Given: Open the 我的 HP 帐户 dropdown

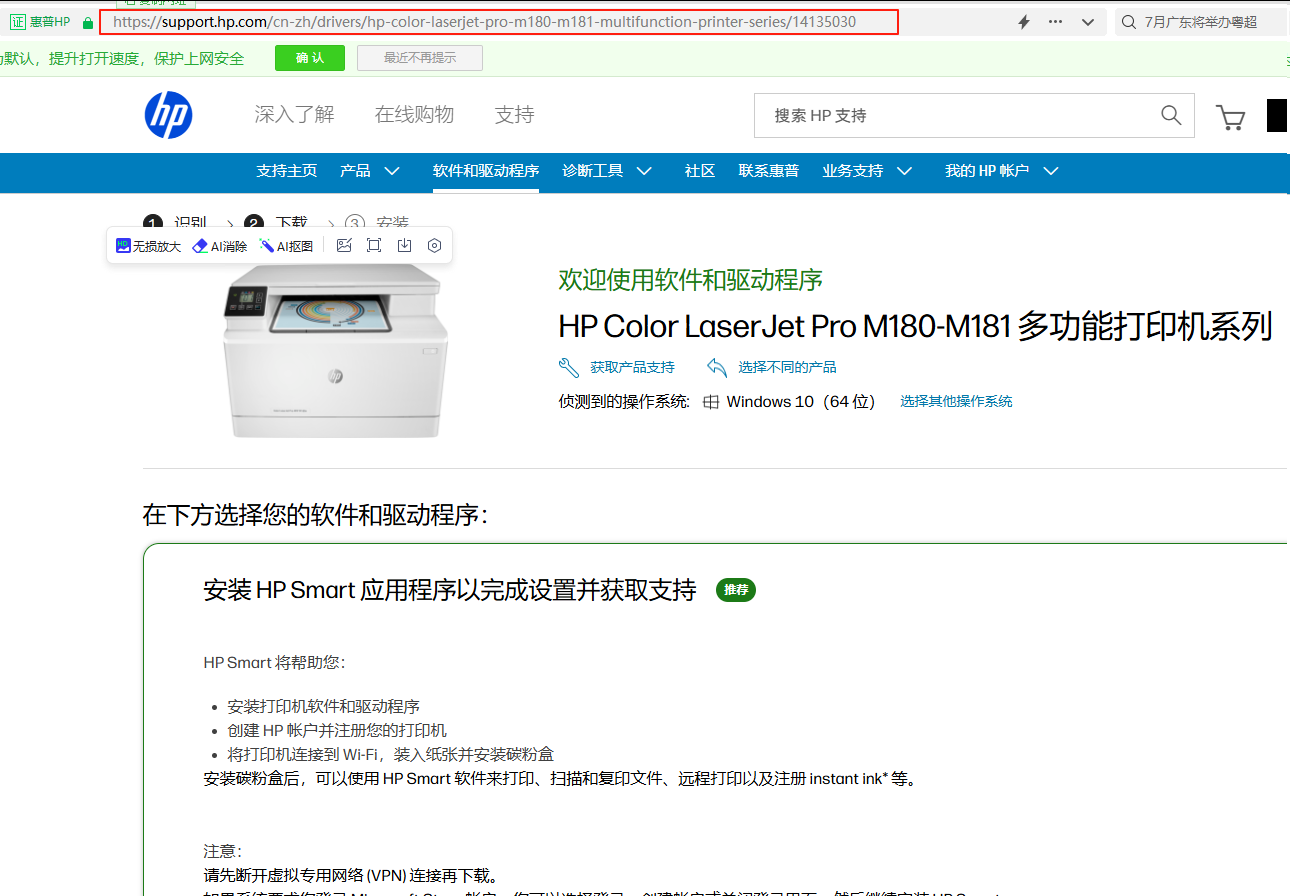Looking at the screenshot, I should point(1001,171).
